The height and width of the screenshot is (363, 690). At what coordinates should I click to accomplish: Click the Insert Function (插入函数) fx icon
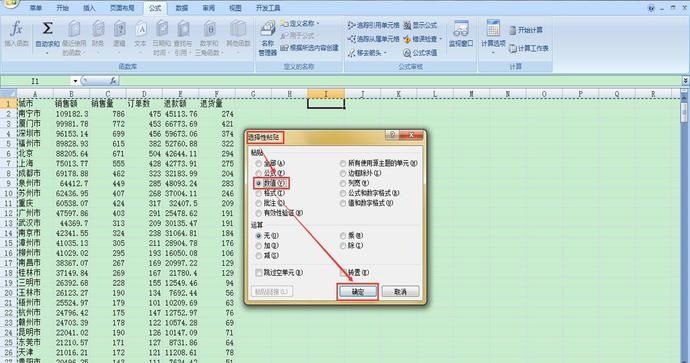click(x=16, y=29)
